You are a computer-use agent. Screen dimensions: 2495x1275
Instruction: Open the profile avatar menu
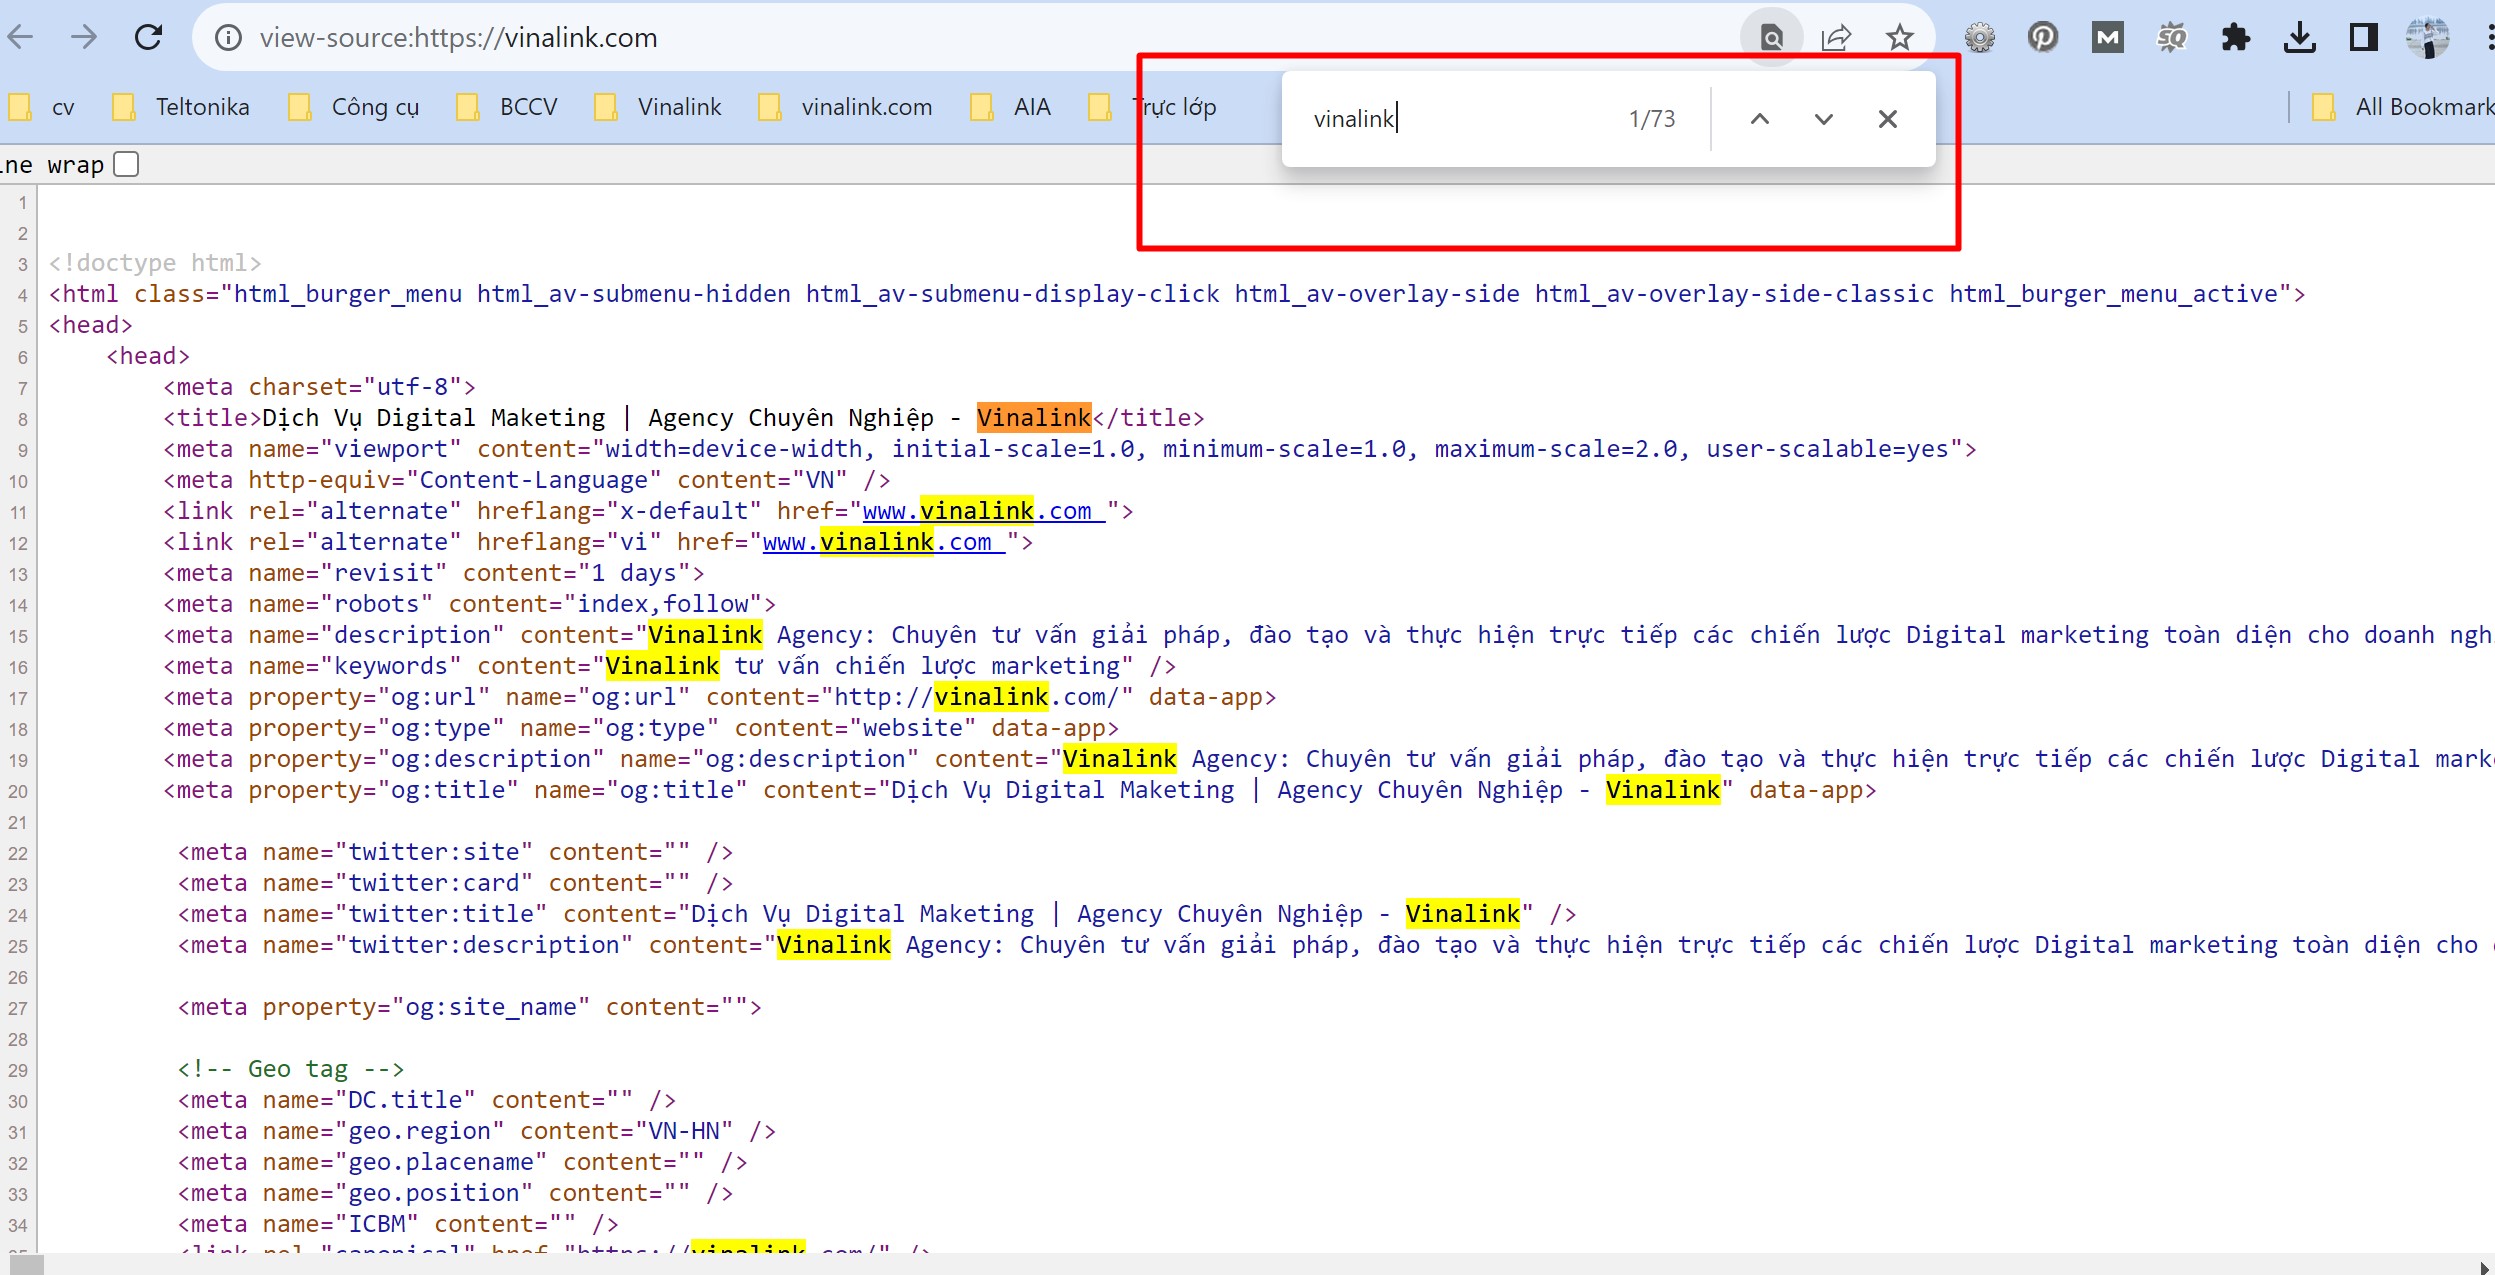pos(2427,38)
